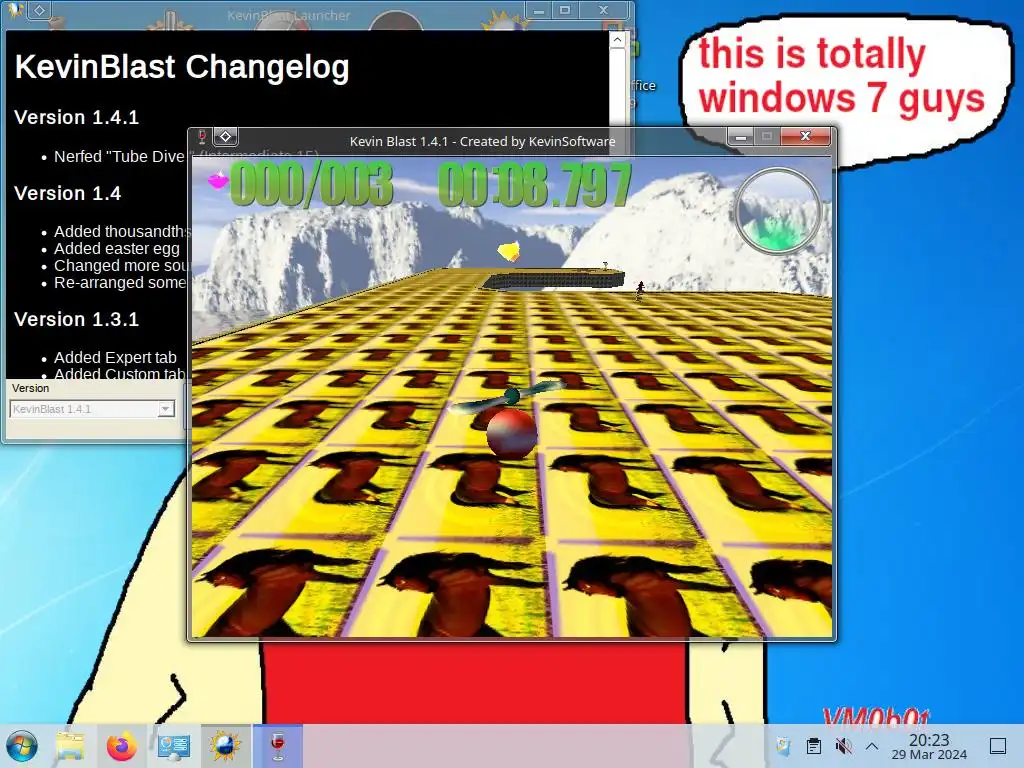Image resolution: width=1024 pixels, height=768 pixels.
Task: Unmute using the muted speaker tray icon
Action: click(x=844, y=746)
